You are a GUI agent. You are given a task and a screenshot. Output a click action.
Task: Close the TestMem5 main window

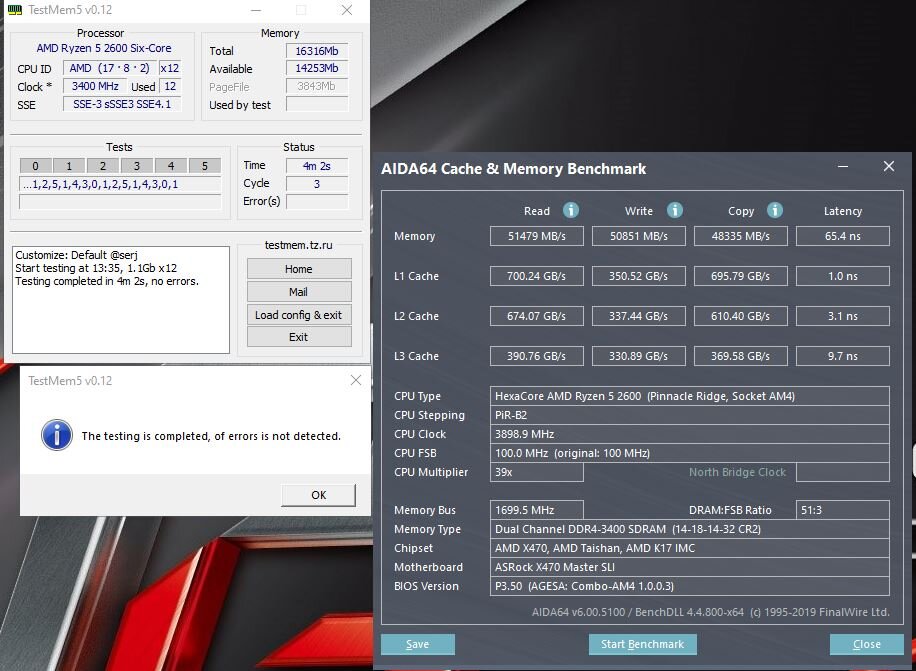347,10
